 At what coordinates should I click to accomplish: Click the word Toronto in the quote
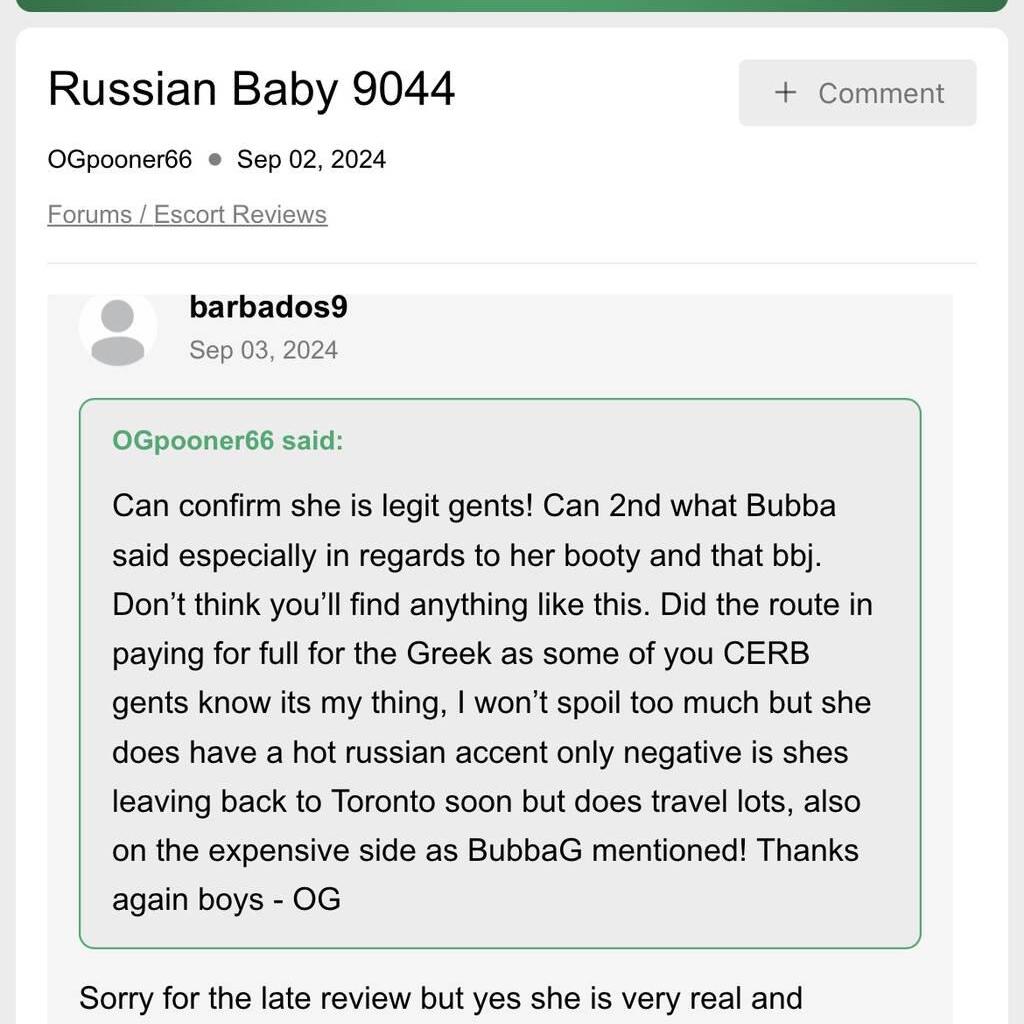[x=383, y=801]
